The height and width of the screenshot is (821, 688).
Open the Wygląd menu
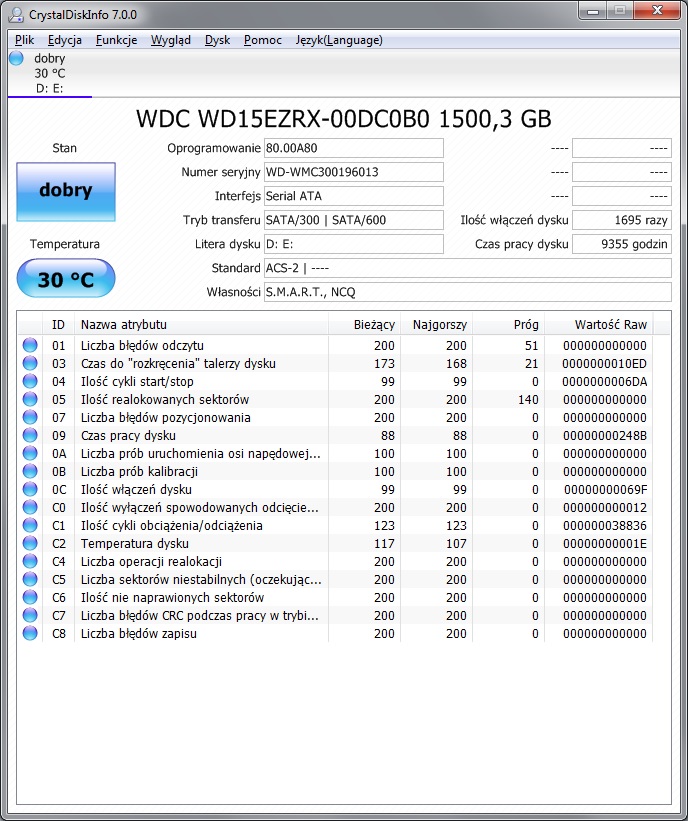pos(171,40)
